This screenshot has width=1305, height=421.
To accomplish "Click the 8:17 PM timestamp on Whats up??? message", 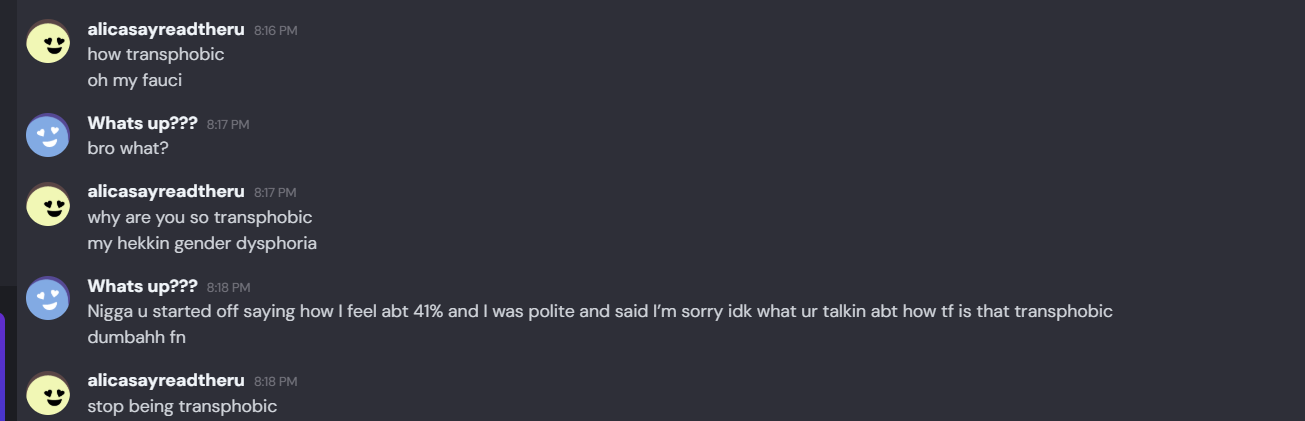I will pyautogui.click(x=228, y=125).
